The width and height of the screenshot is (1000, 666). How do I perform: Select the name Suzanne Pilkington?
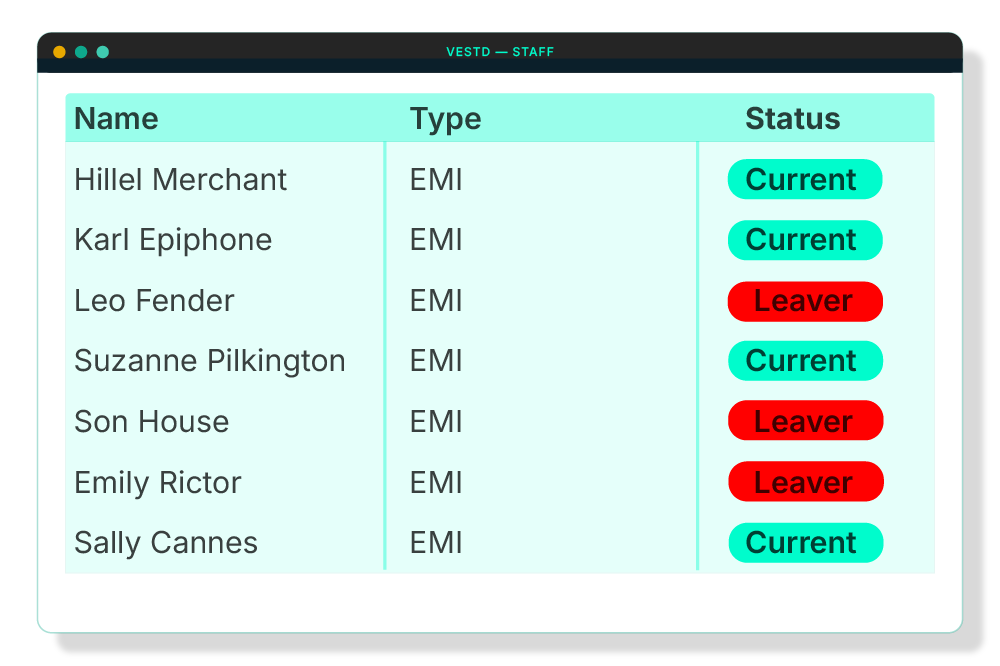(210, 361)
